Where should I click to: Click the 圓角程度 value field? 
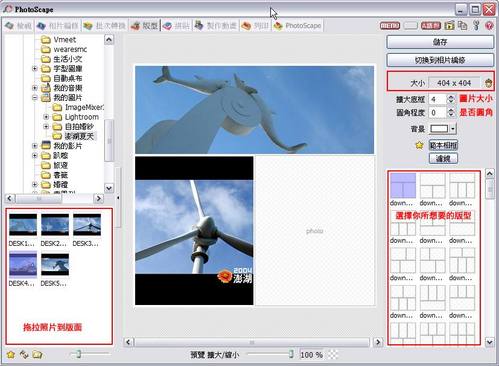pyautogui.click(x=438, y=113)
